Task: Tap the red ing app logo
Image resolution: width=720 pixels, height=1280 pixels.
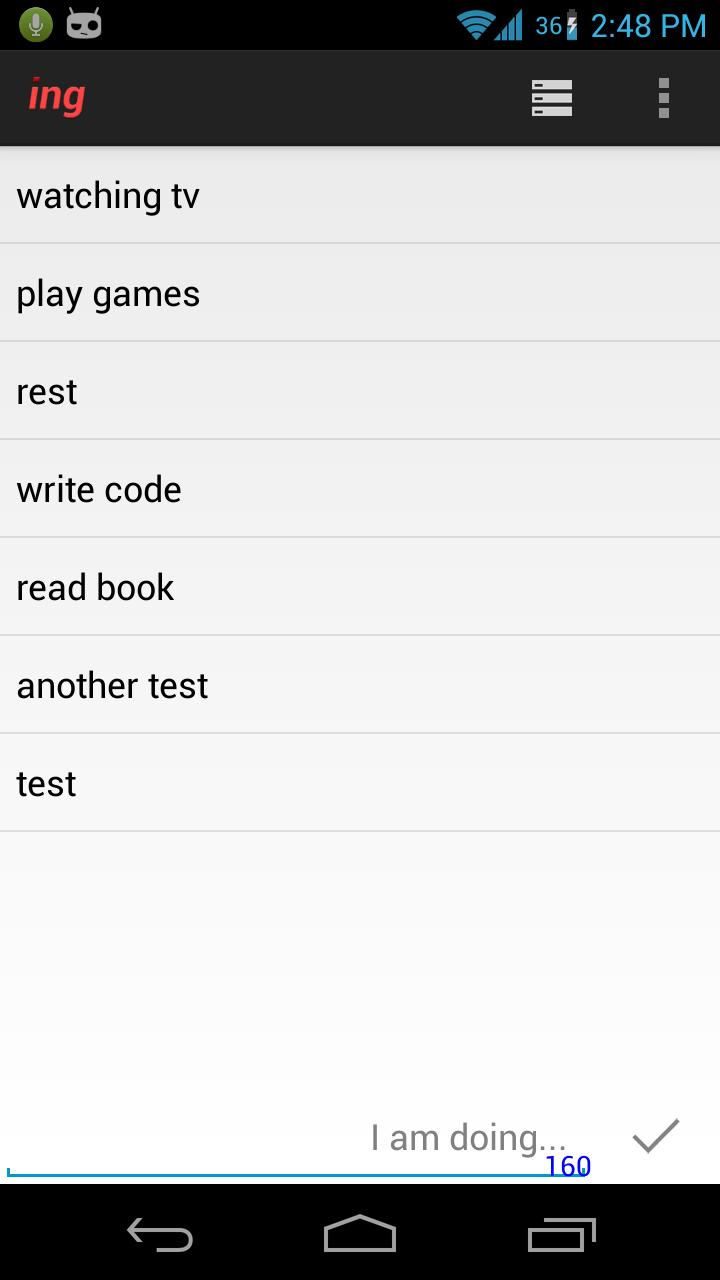Action: (x=57, y=97)
